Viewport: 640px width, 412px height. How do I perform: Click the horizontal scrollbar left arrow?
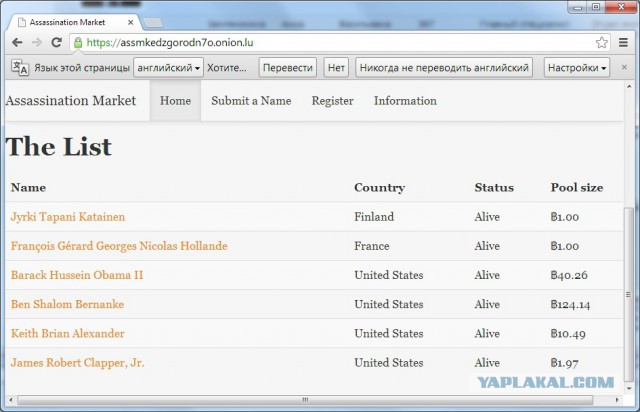11,400
